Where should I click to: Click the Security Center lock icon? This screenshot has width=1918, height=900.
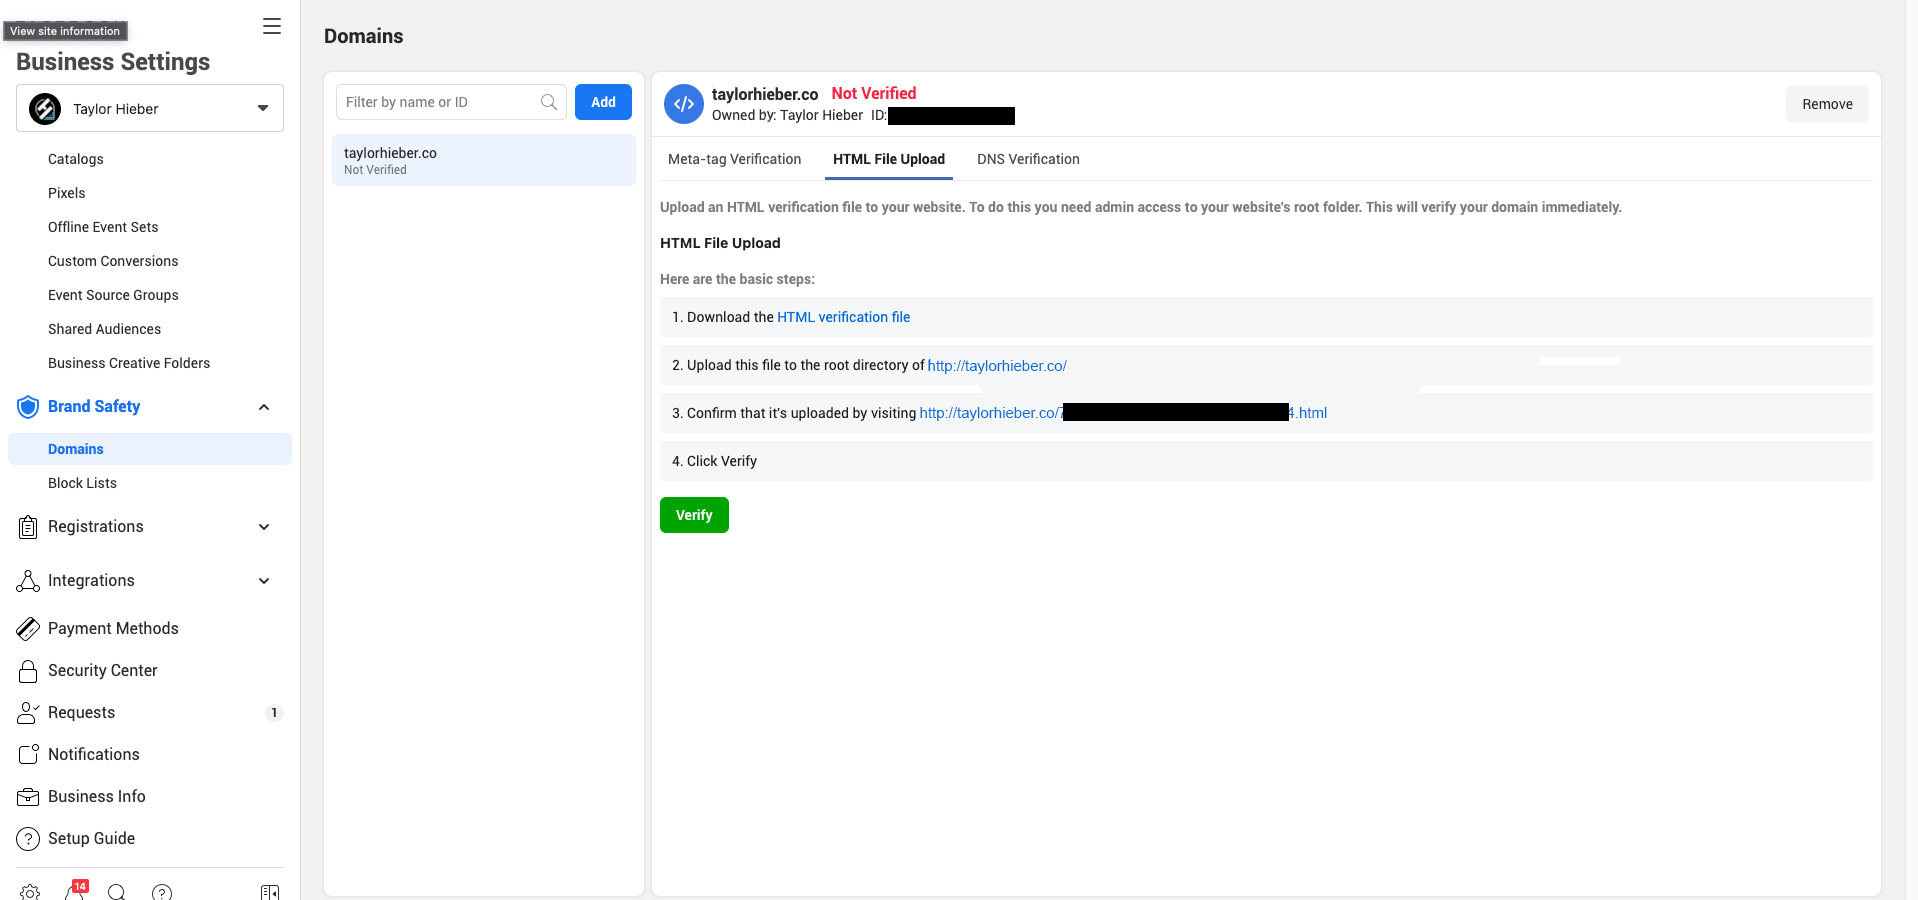tap(28, 671)
